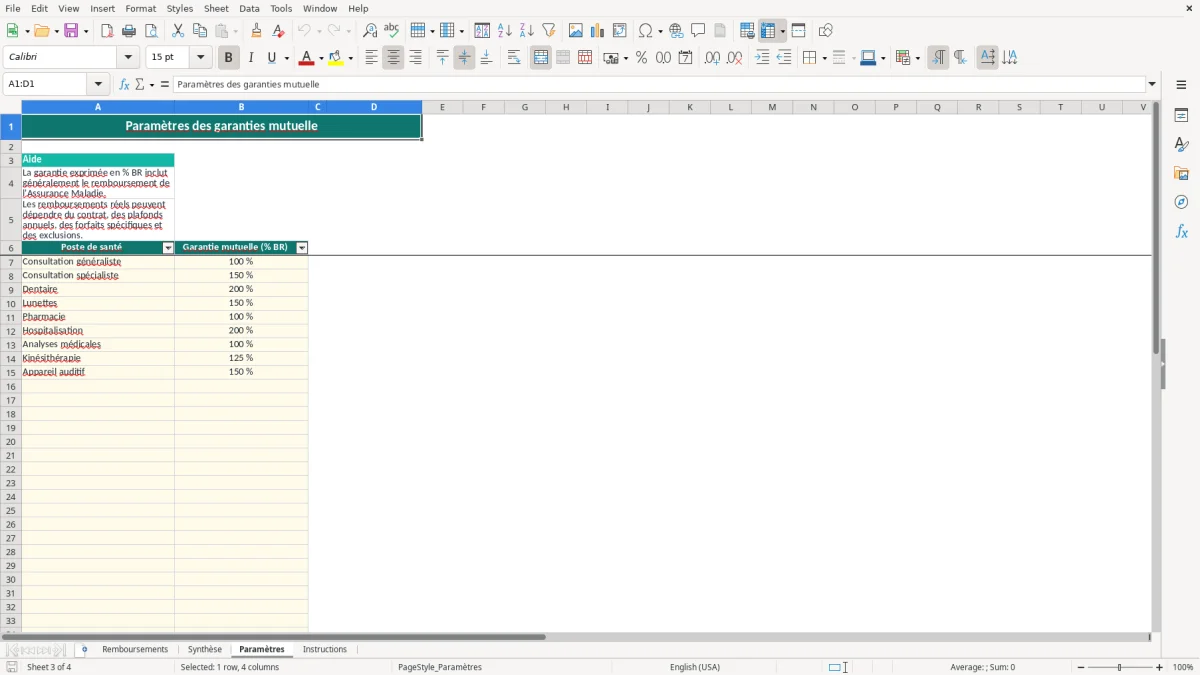Image resolution: width=1200 pixels, height=675 pixels.
Task: Toggle Center Horizontally alignment
Action: pos(393,58)
